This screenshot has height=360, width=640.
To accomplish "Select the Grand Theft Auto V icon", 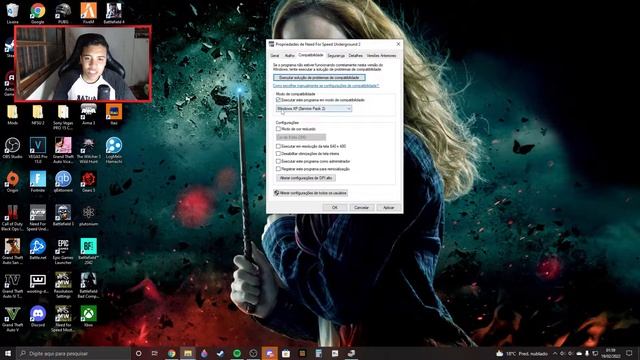I will [x=12, y=319].
